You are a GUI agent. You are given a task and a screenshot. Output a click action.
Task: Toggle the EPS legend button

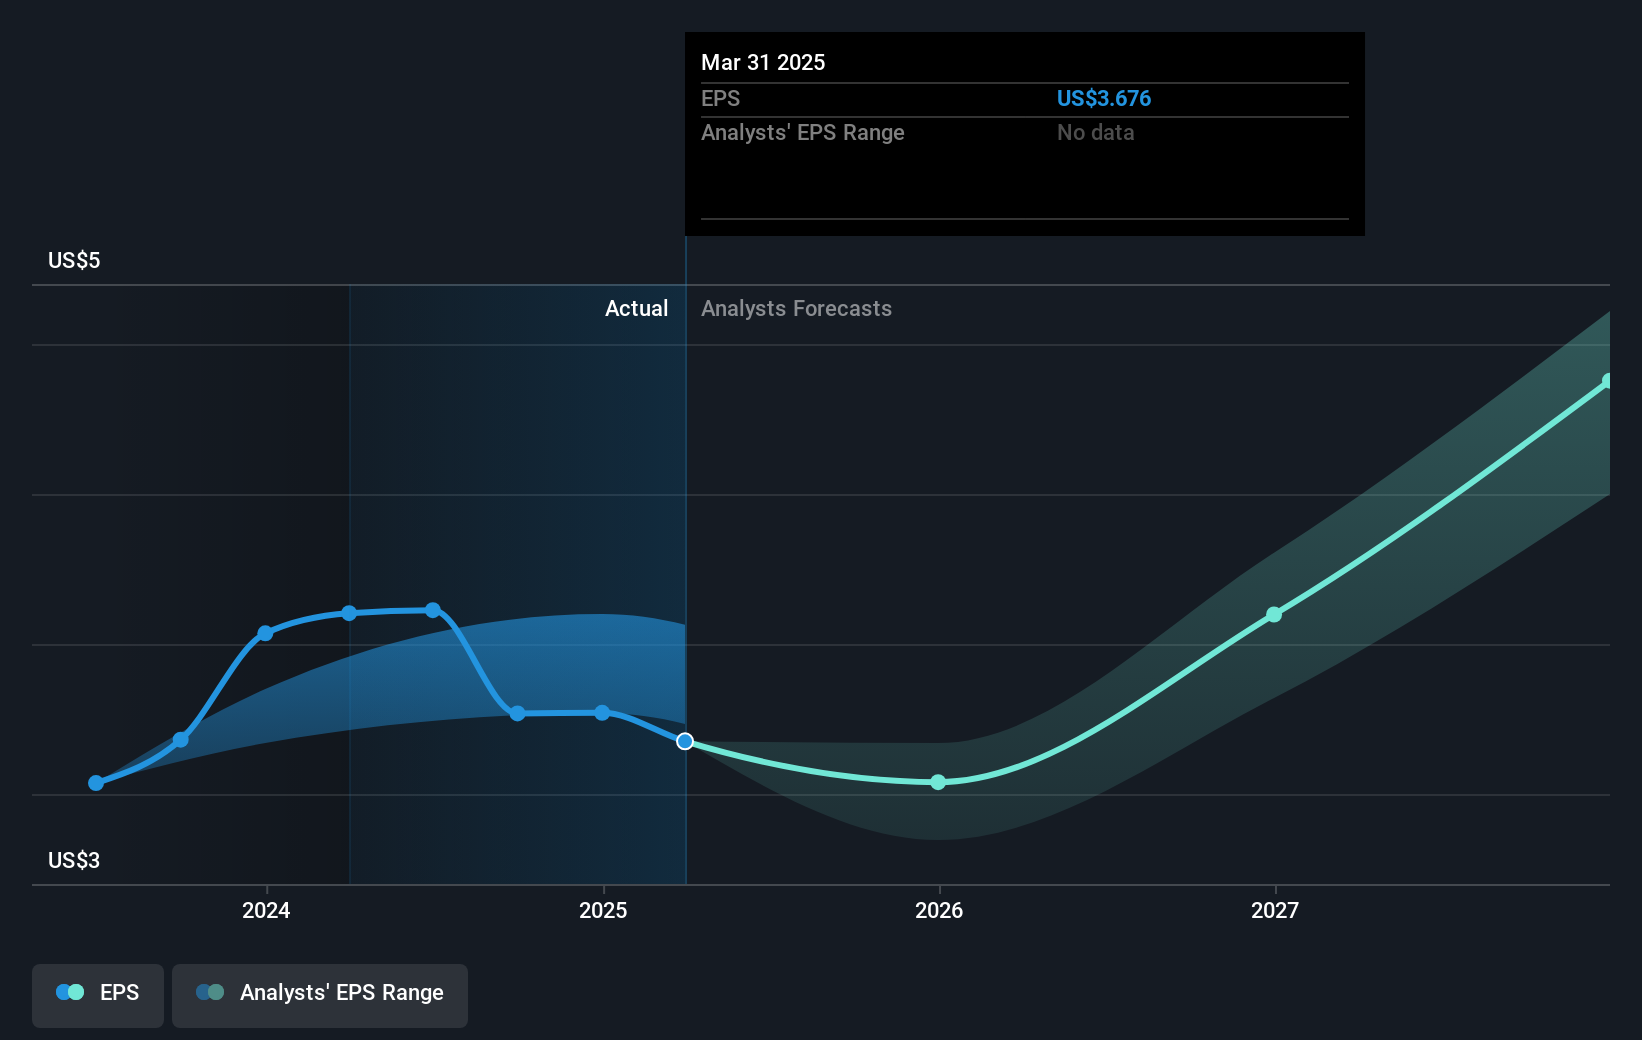point(98,995)
